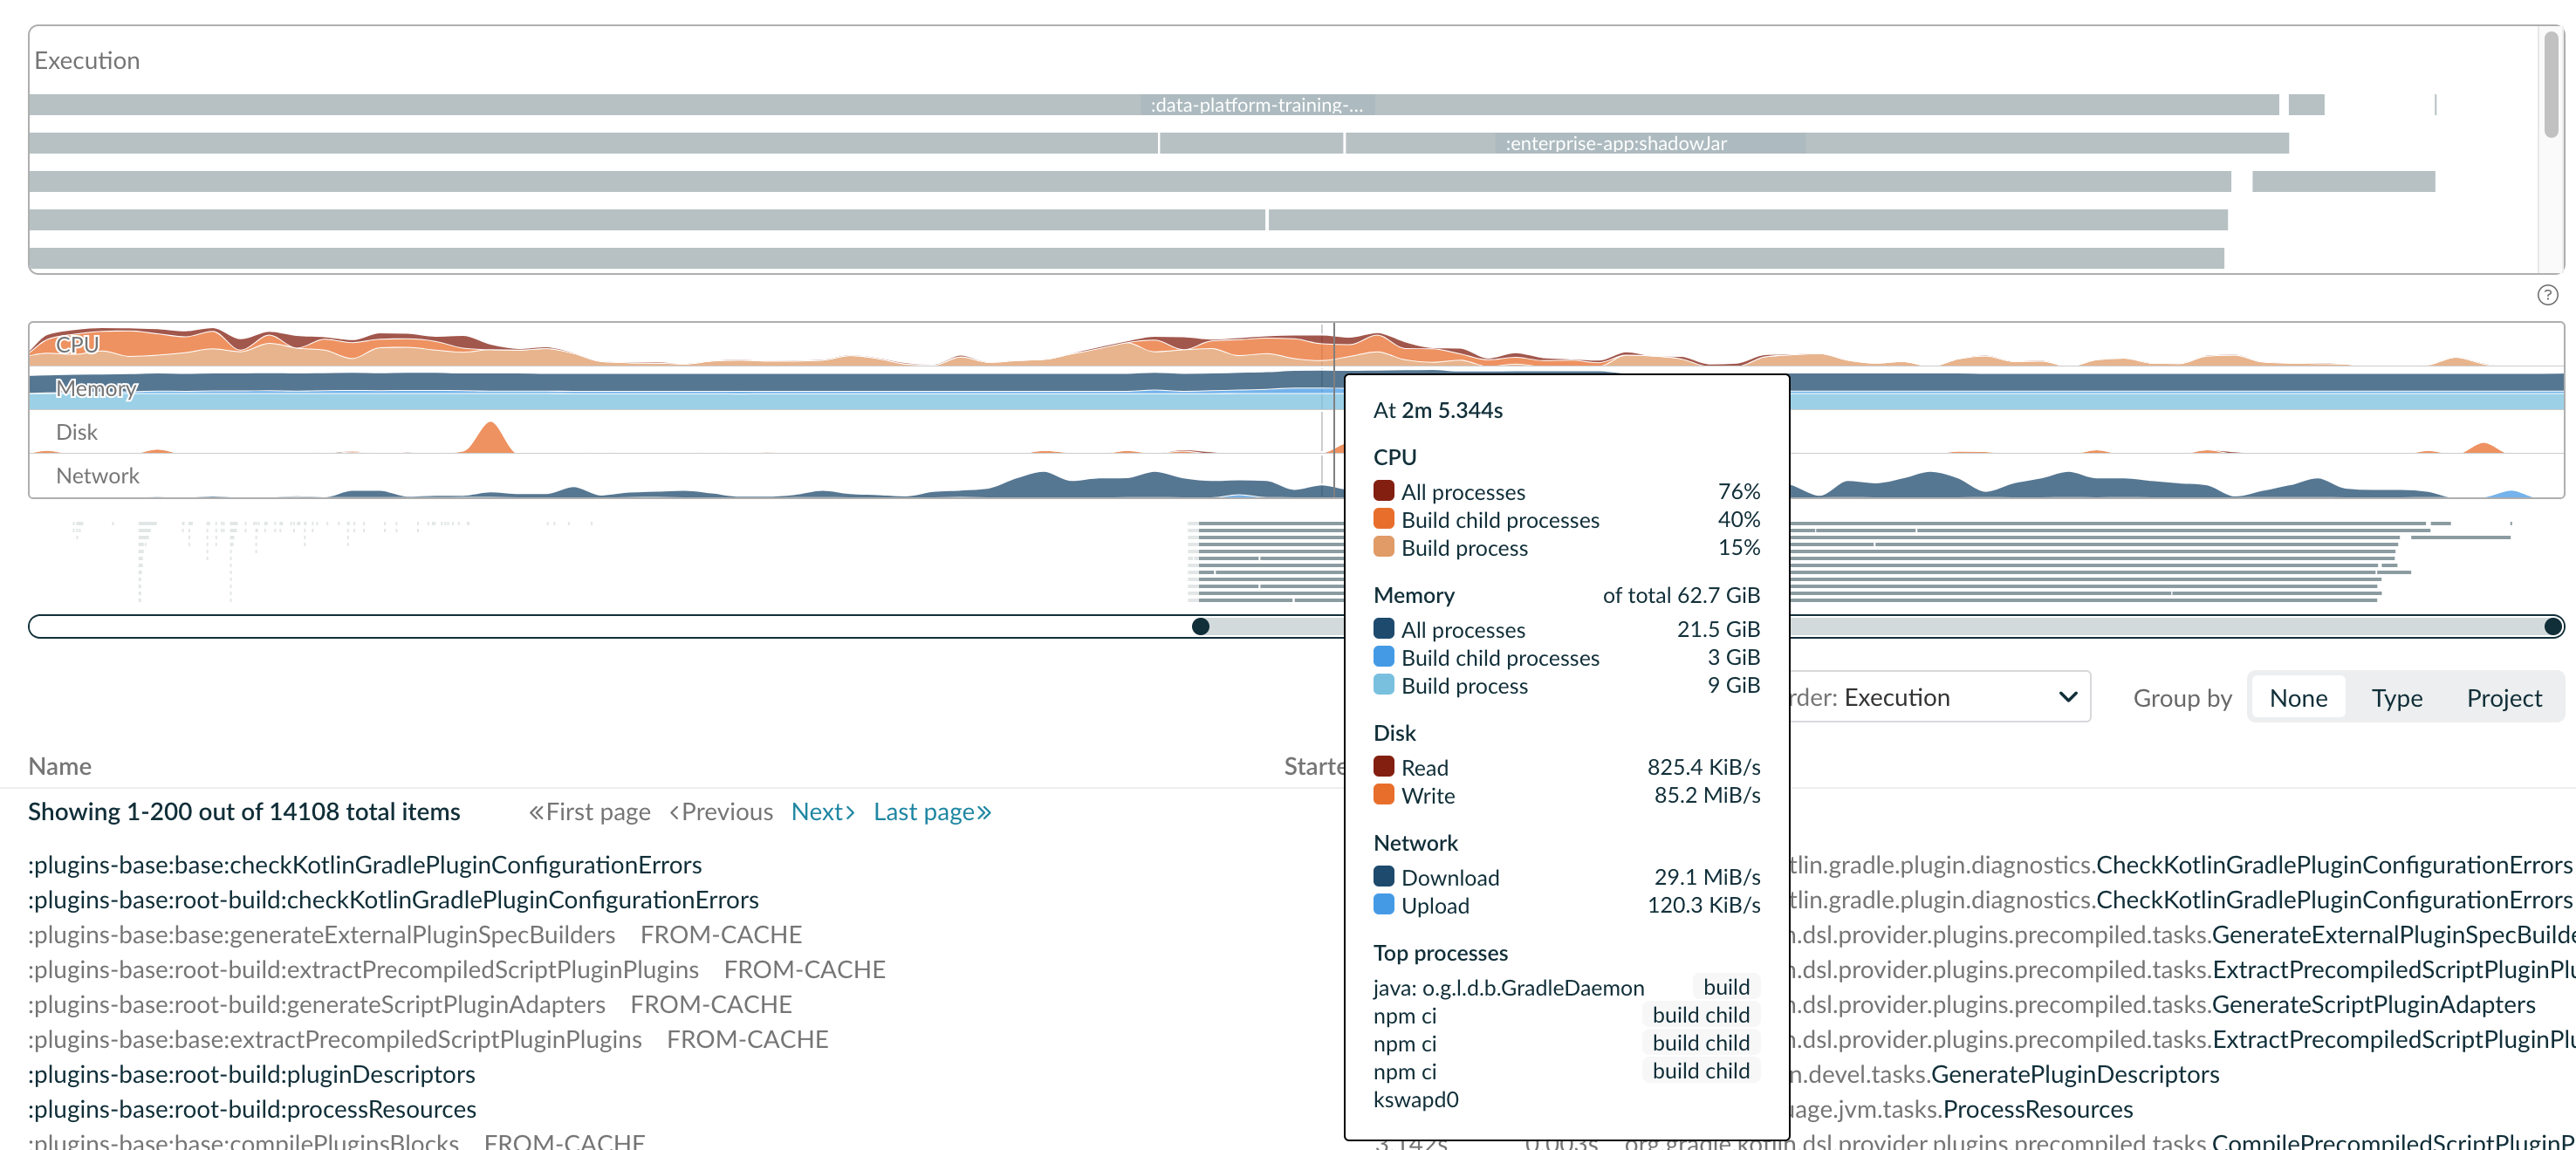Select Group by None option
This screenshot has width=2576, height=1150.
2298,698
